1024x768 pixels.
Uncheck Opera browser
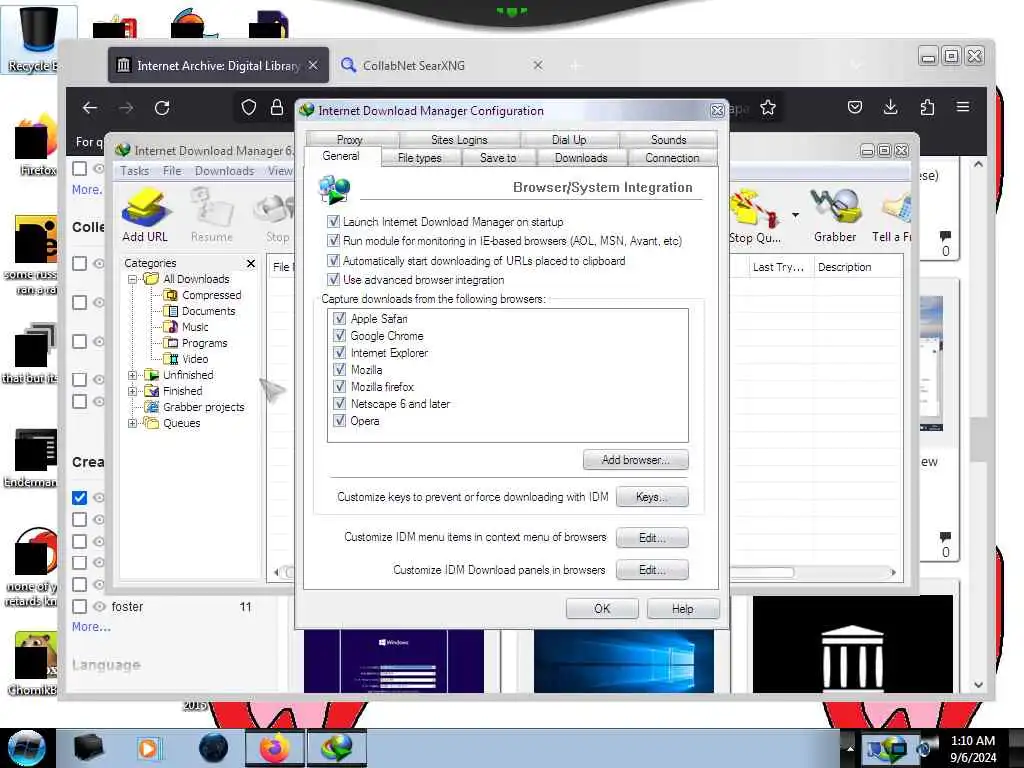pyautogui.click(x=340, y=421)
